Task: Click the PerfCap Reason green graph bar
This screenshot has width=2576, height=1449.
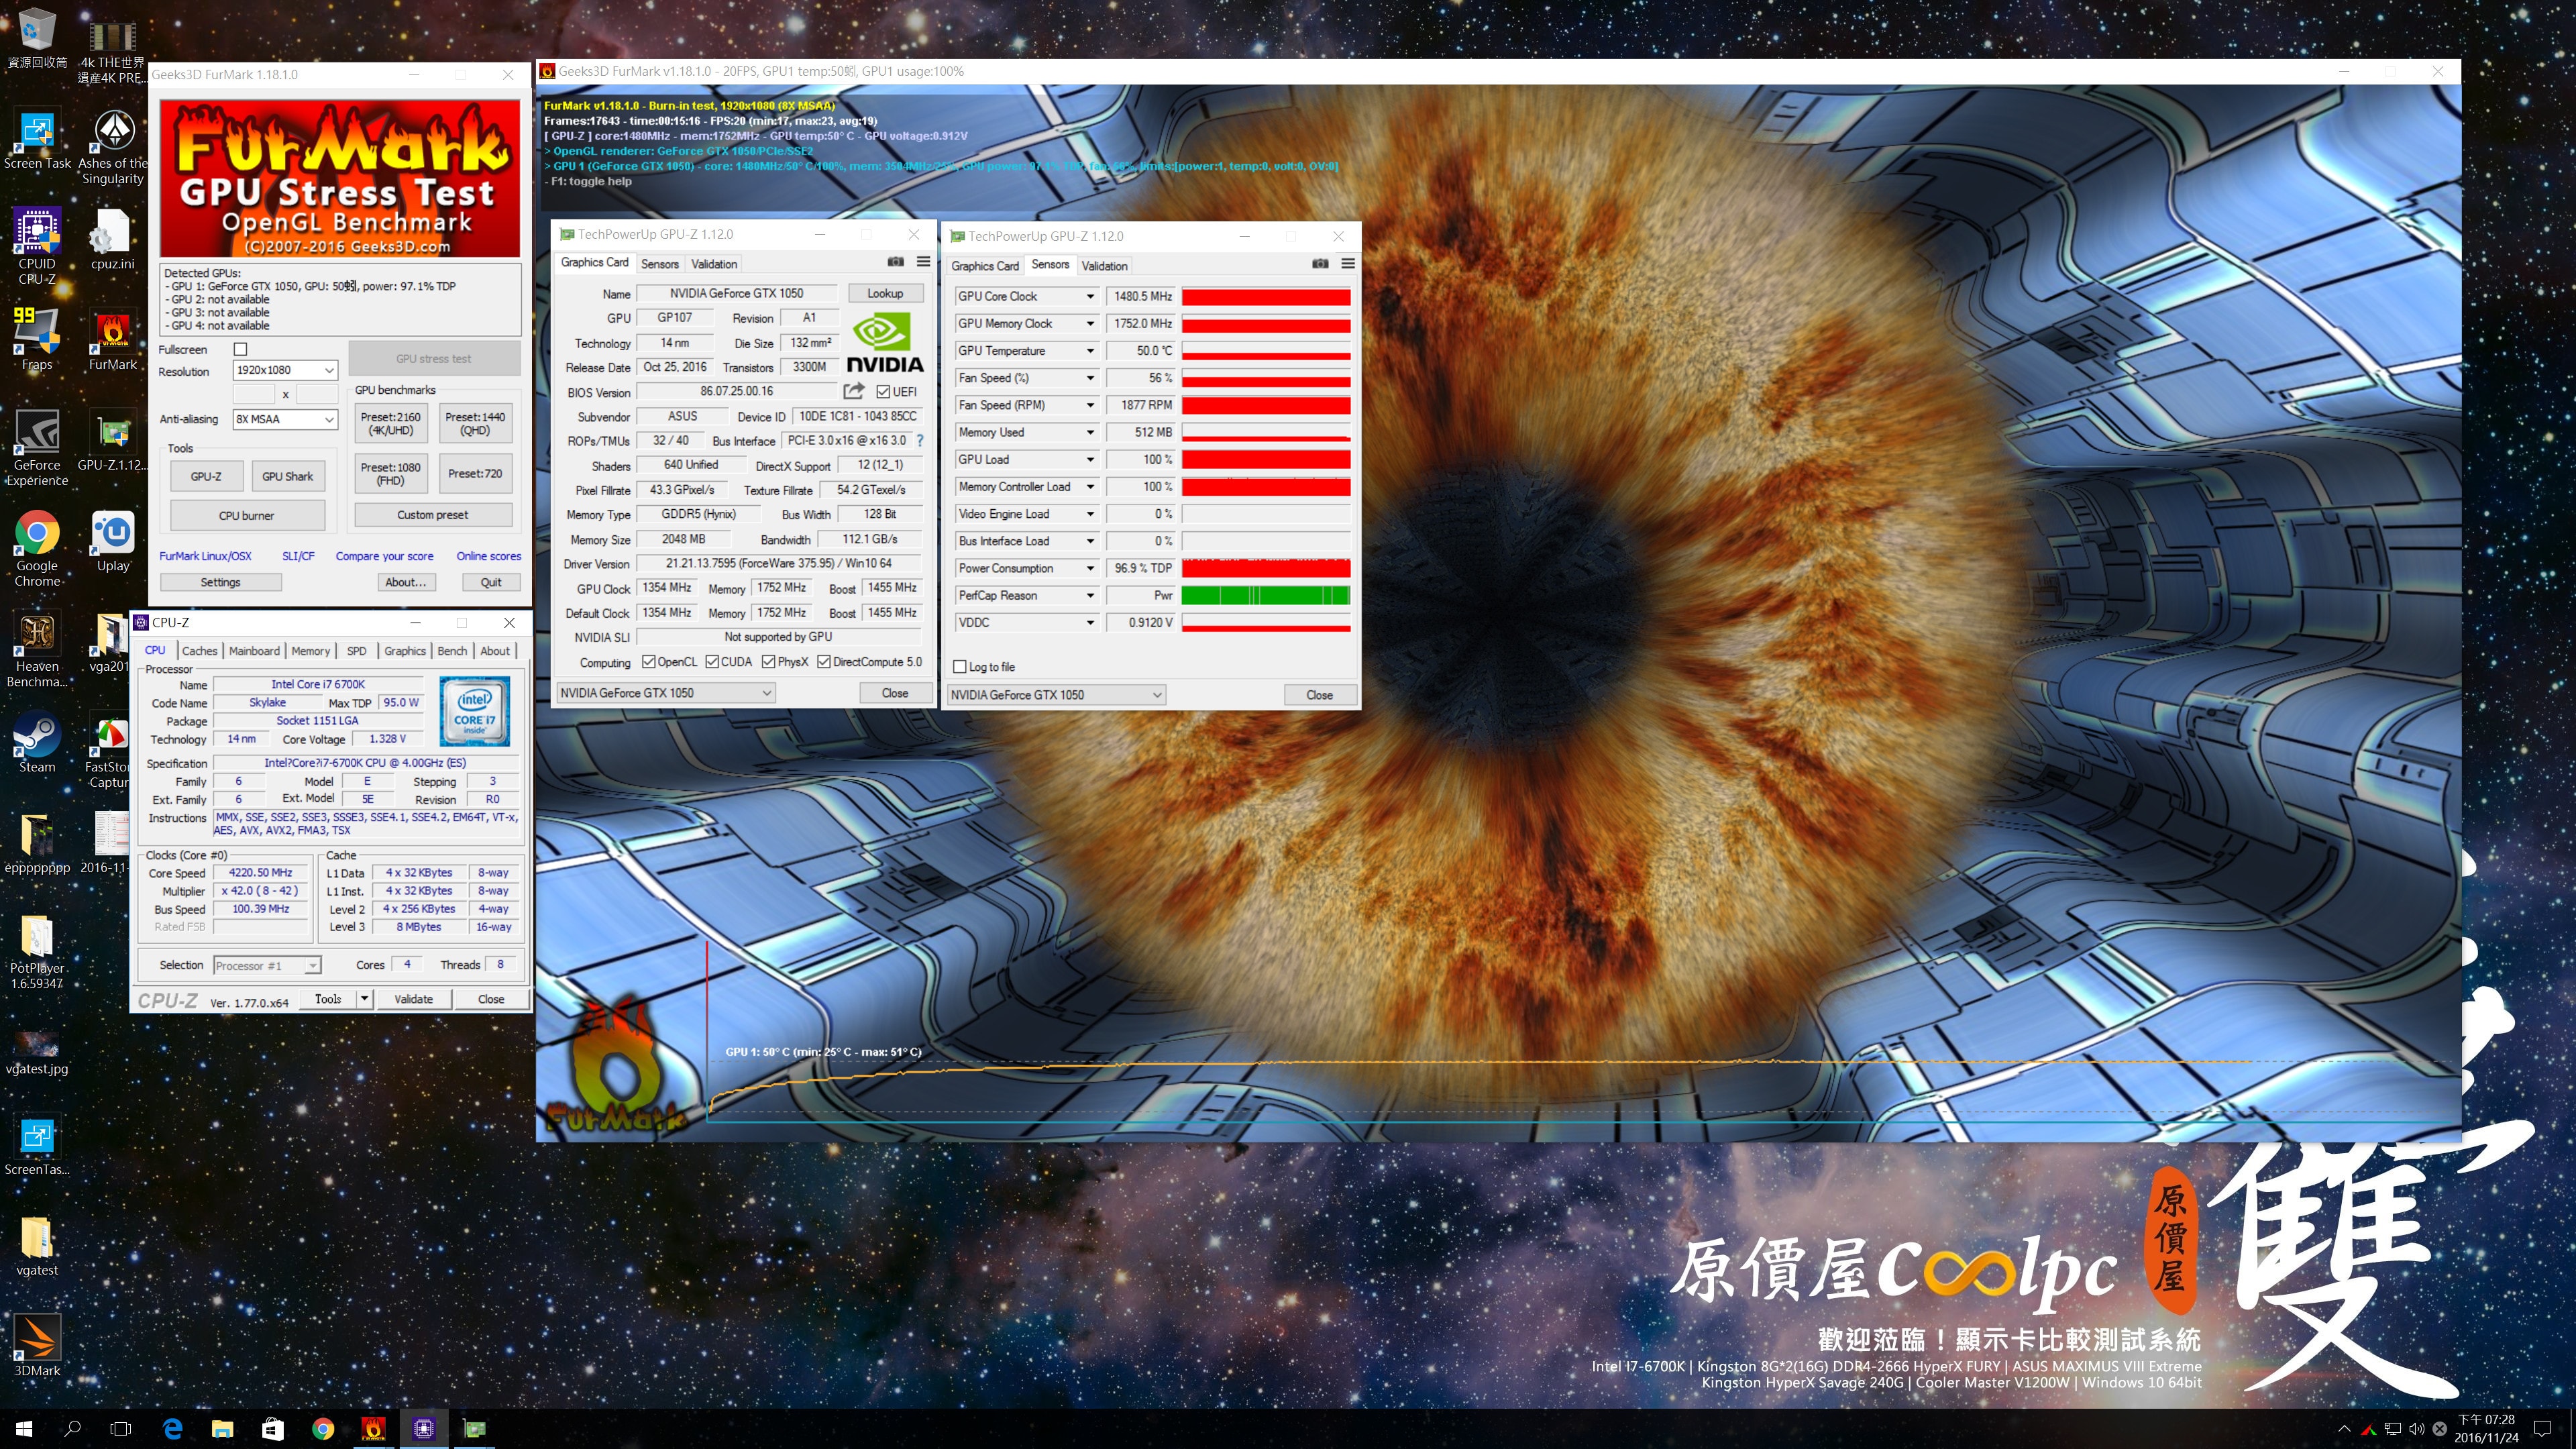Action: [1266, 595]
